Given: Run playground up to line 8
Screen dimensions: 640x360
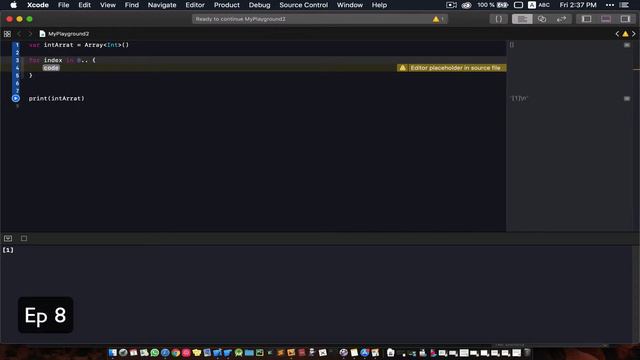Looking at the screenshot, I should tap(16, 98).
